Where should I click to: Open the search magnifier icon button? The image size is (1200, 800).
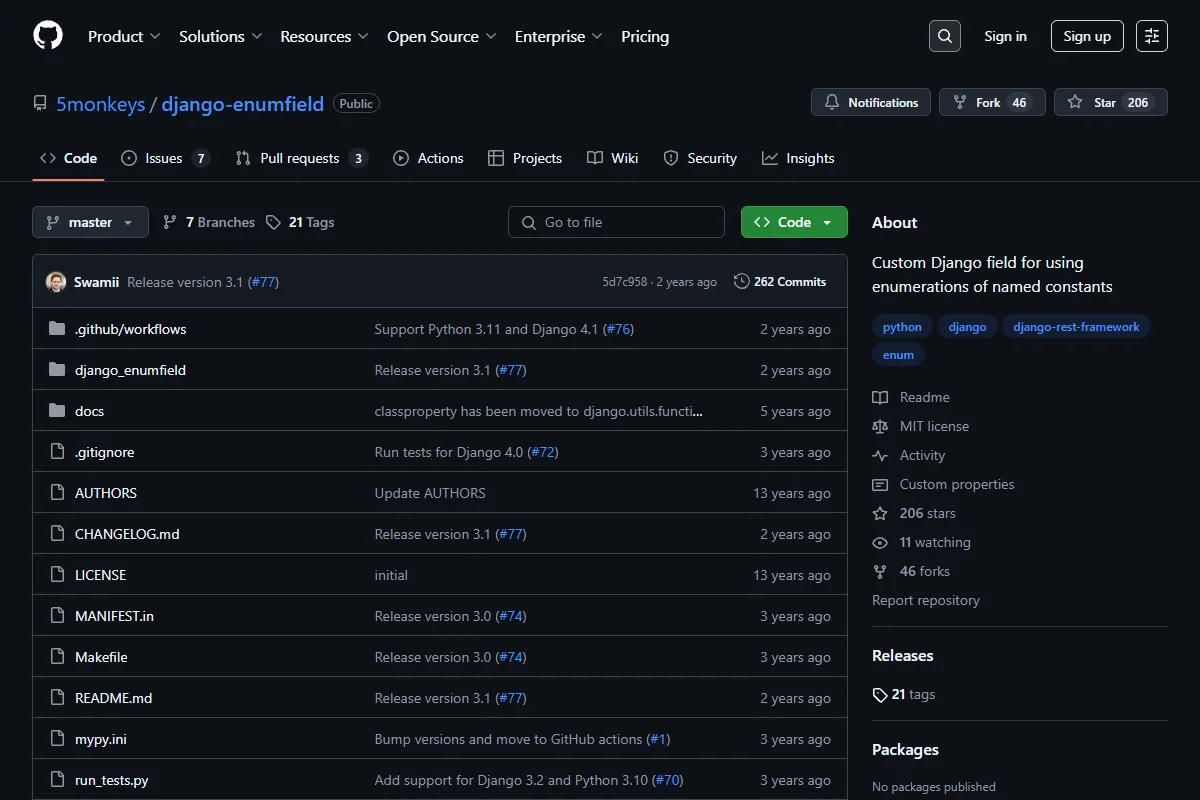click(x=945, y=36)
